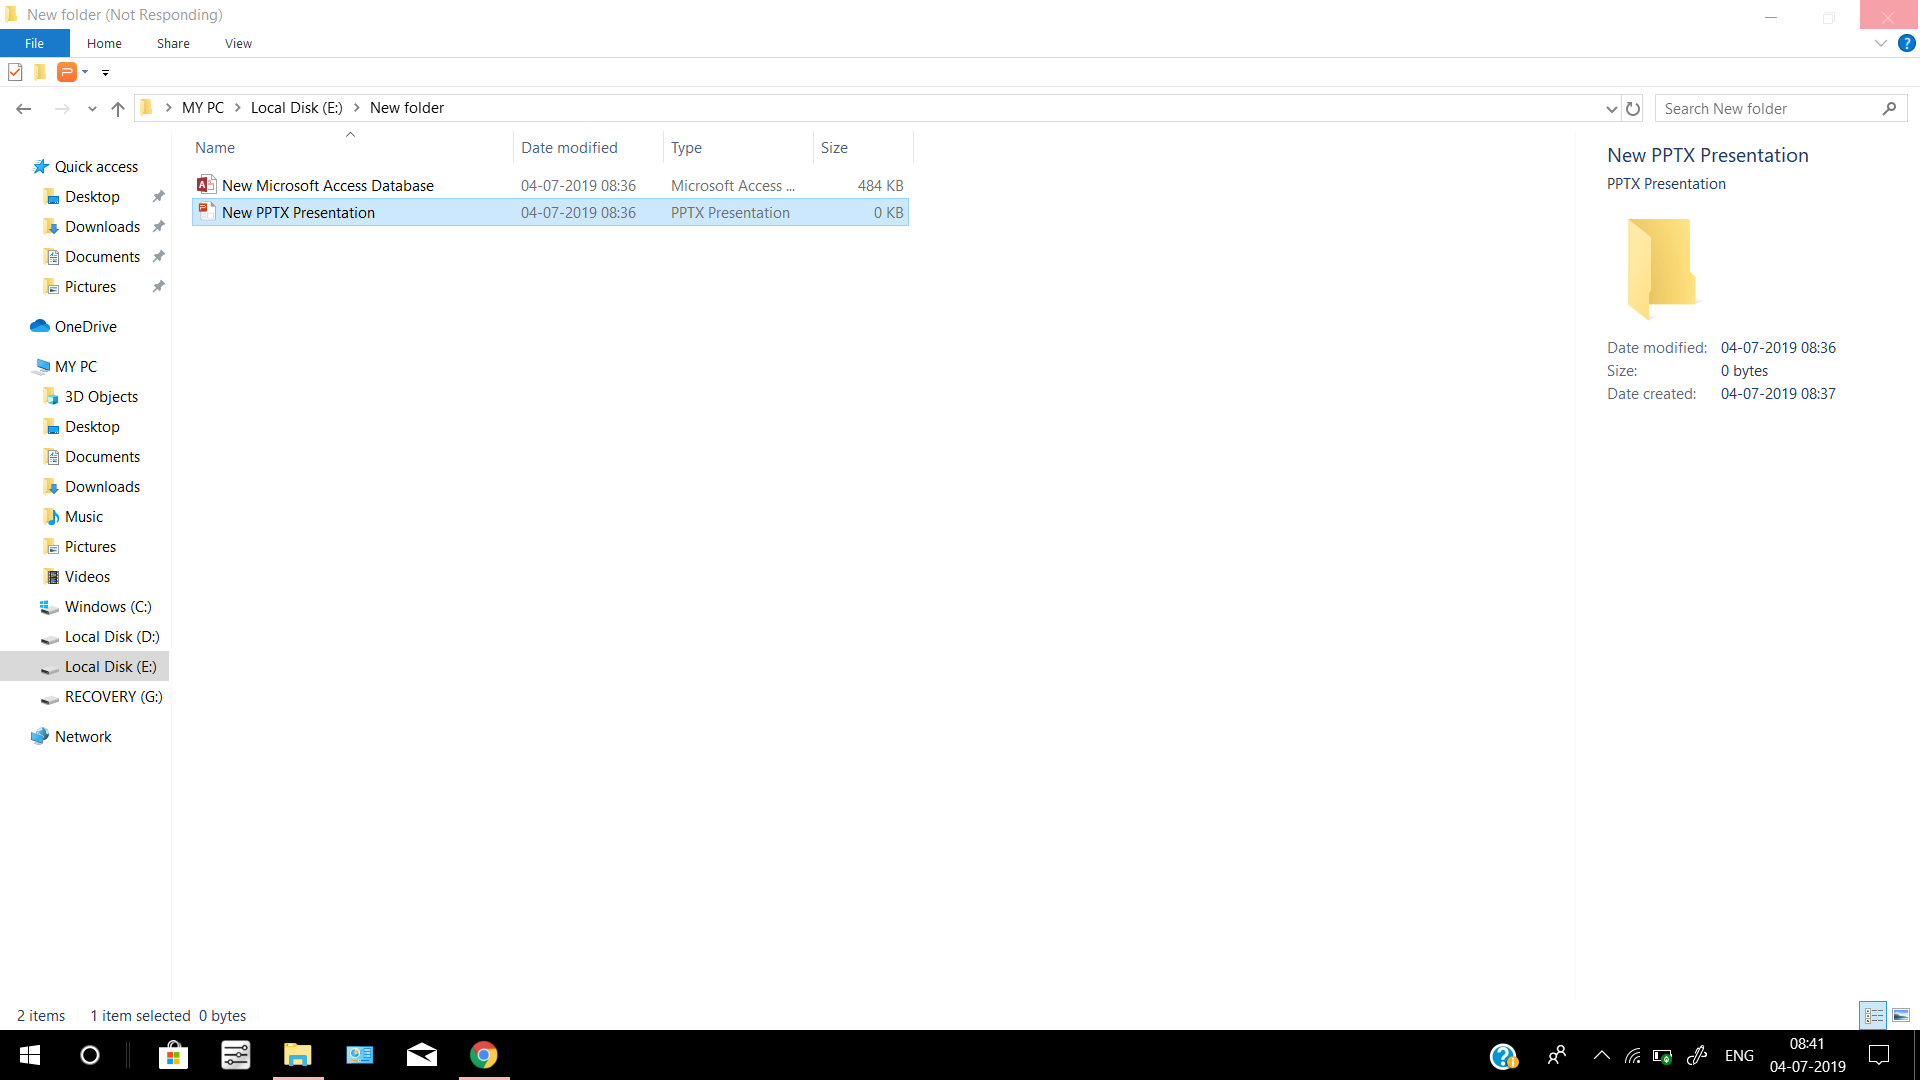The height and width of the screenshot is (1080, 1920).
Task: Go back with the left arrow button
Action: point(24,109)
